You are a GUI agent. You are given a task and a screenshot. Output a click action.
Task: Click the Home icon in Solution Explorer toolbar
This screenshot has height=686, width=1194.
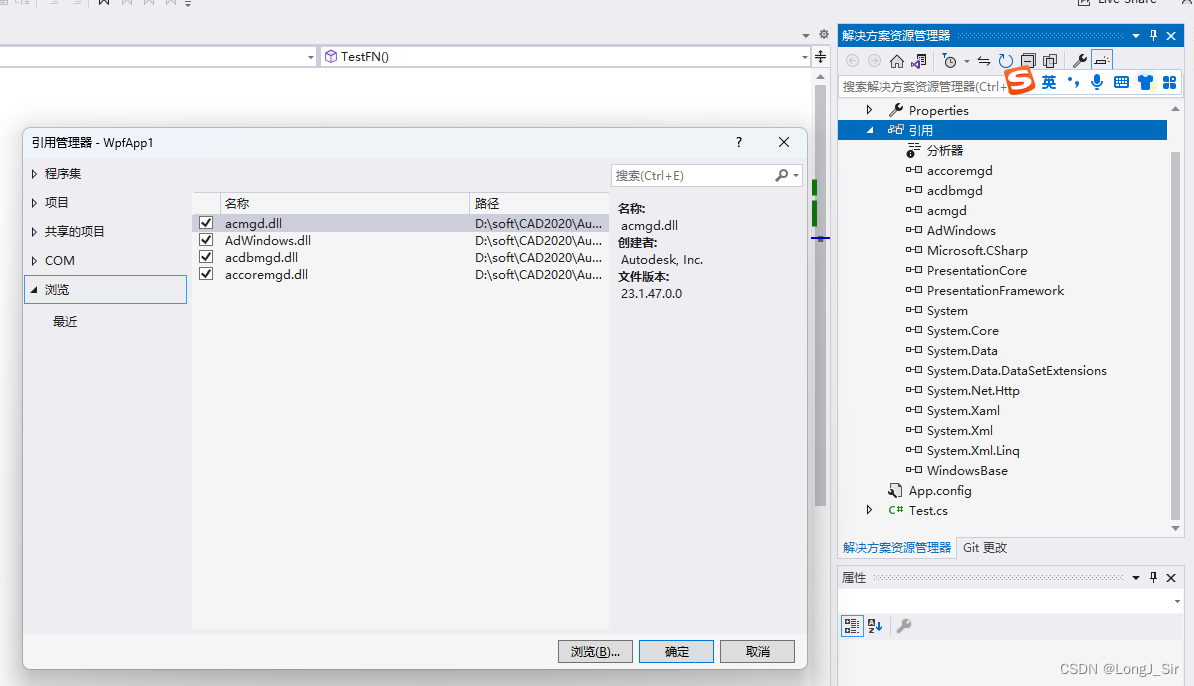[x=896, y=61]
